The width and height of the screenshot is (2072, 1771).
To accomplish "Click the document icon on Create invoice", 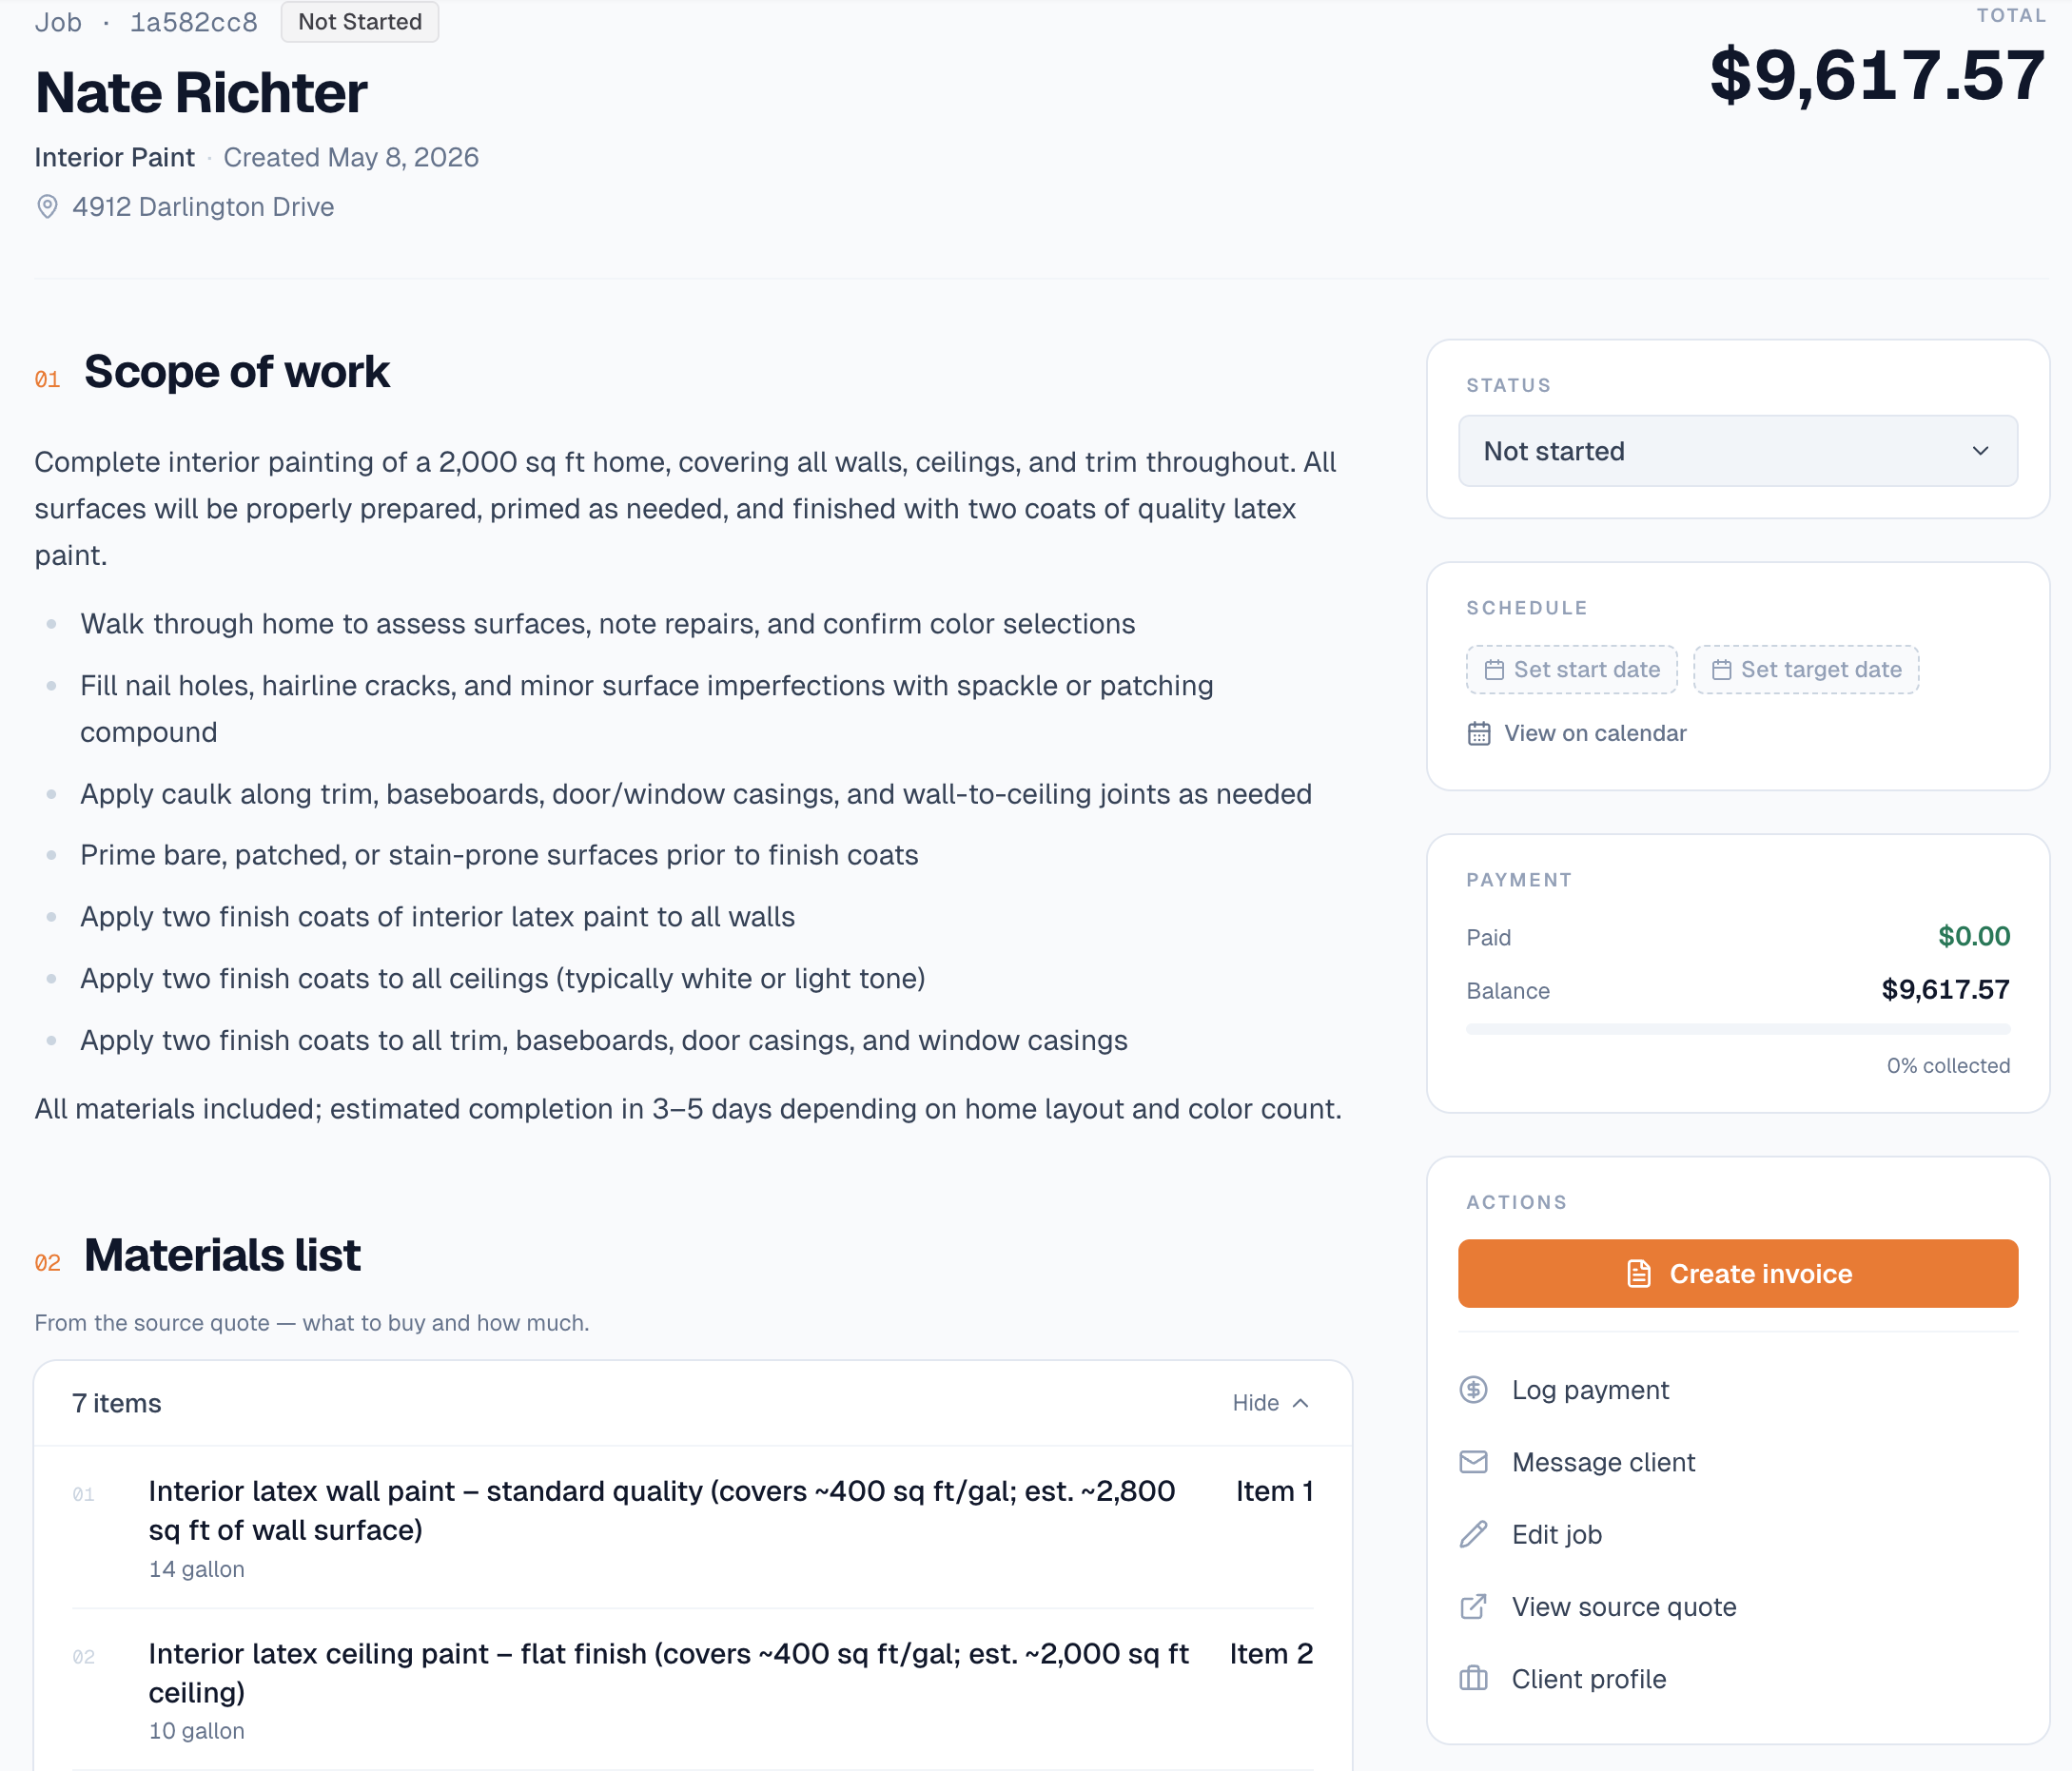I will (x=1638, y=1273).
